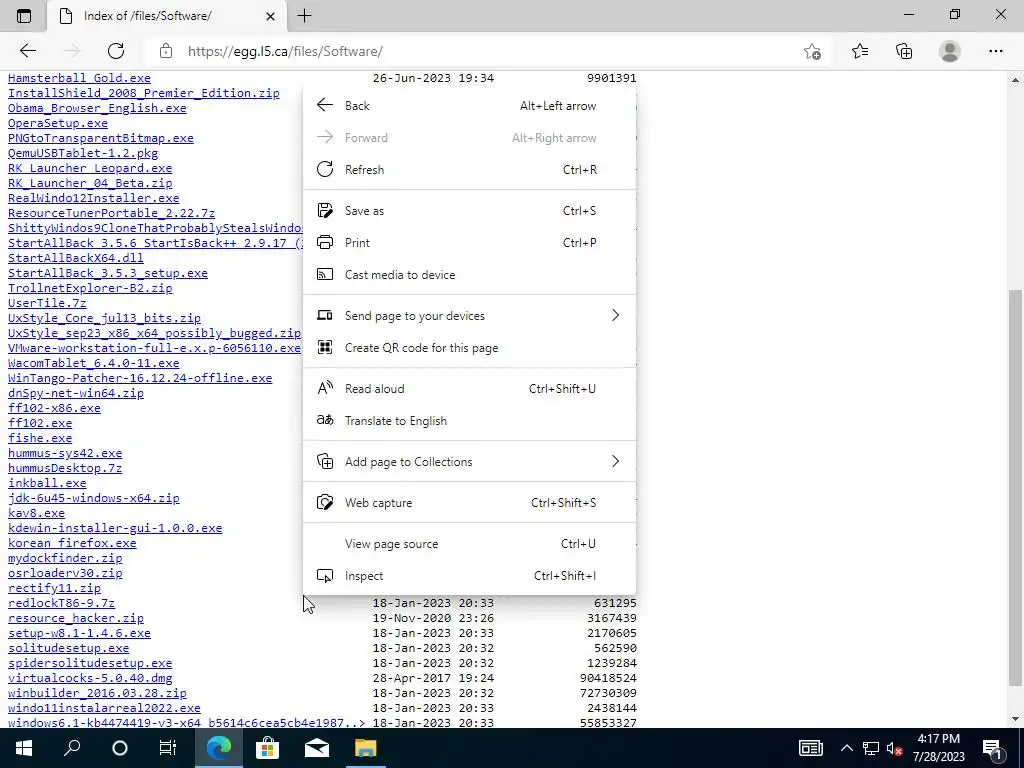Open Hamsterball_Gold.exe link
The width and height of the screenshot is (1024, 768).
[x=79, y=78]
